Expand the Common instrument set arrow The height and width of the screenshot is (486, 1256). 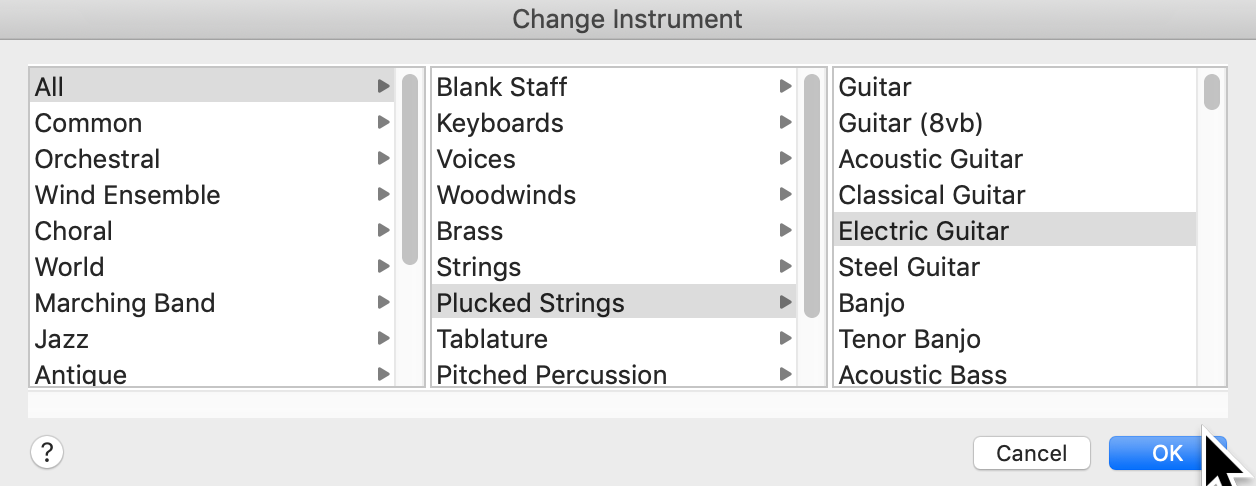pyautogui.click(x=383, y=123)
